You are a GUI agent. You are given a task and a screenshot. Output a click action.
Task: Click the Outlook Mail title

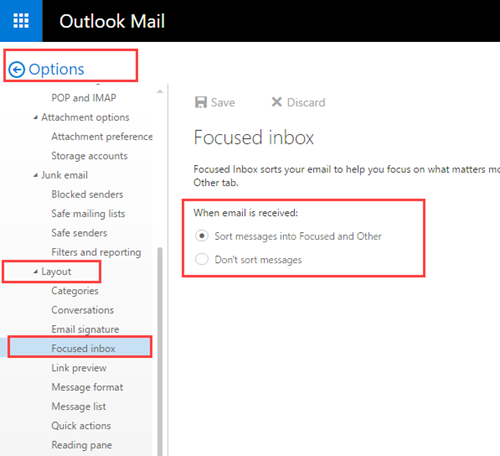pos(112,21)
